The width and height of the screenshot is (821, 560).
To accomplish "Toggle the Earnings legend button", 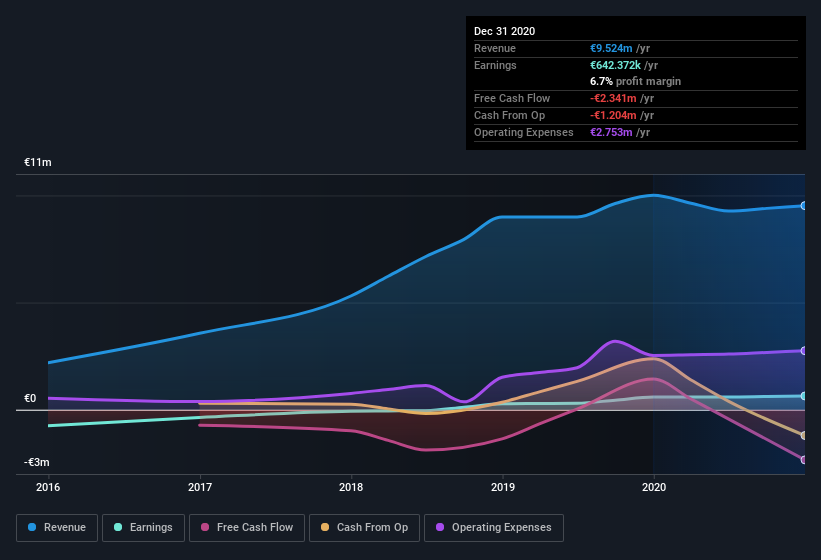I will [x=143, y=528].
